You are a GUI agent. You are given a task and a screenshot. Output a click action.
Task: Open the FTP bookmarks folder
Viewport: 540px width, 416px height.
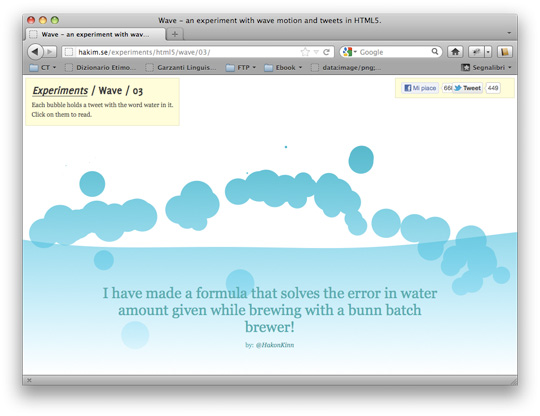241,67
